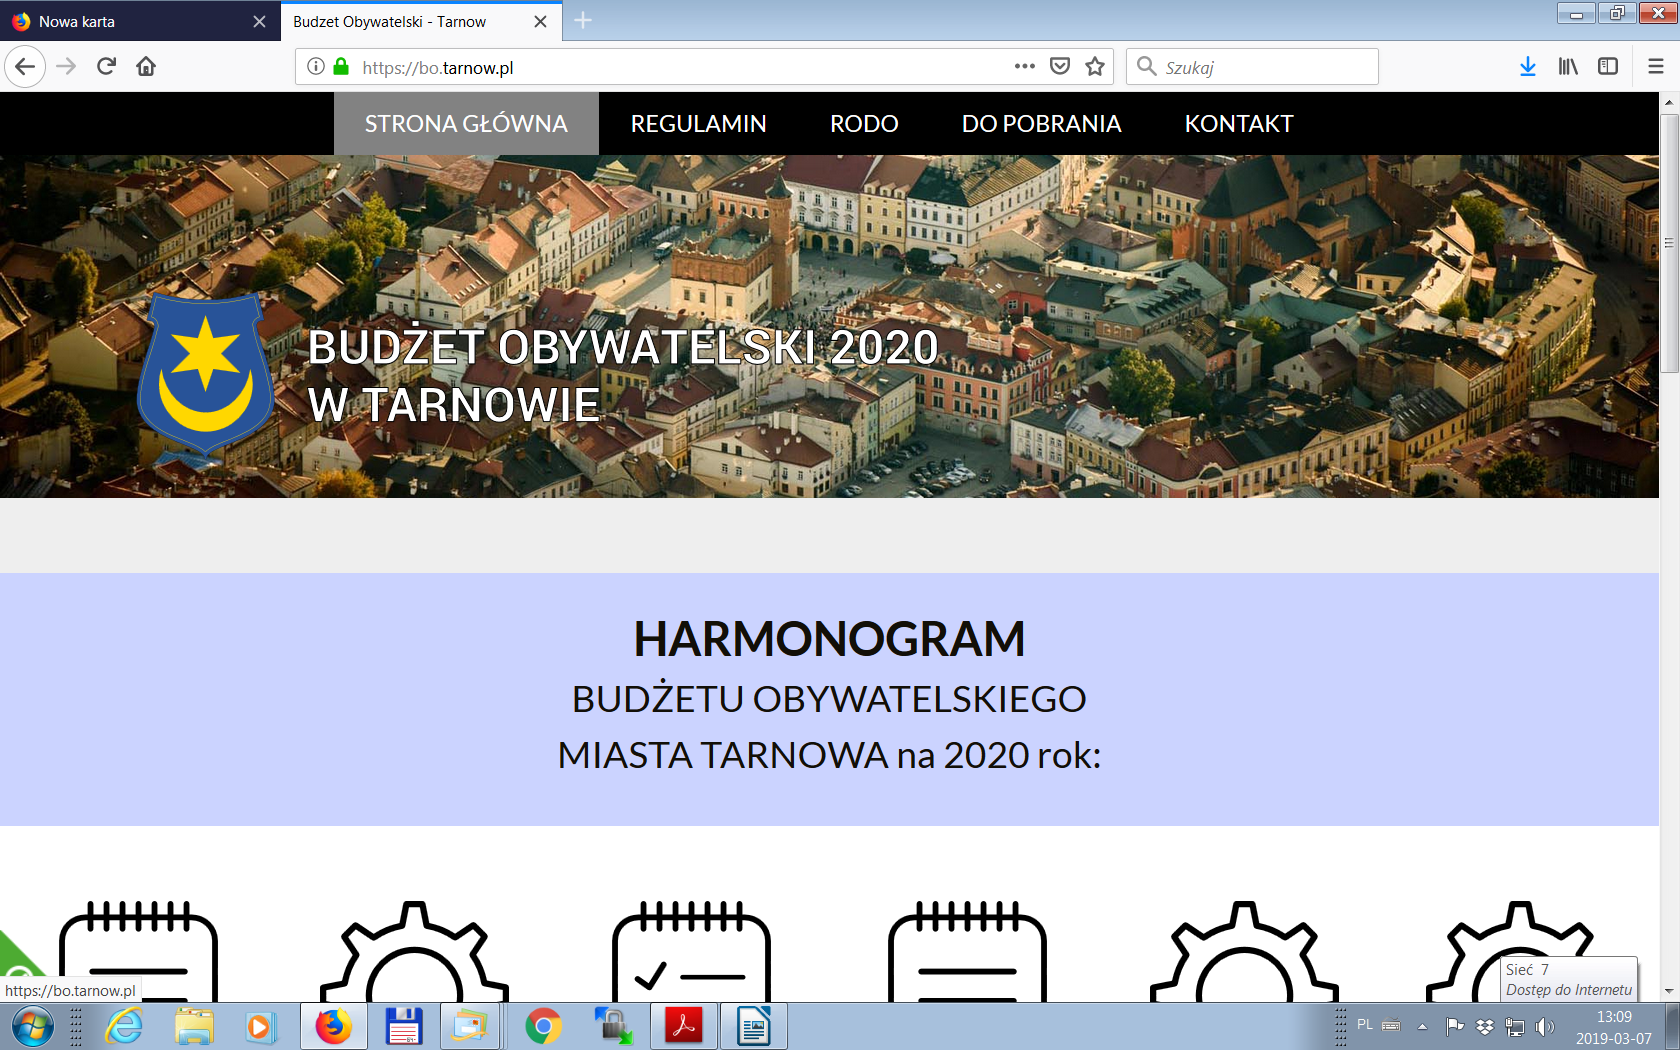Image resolution: width=1680 pixels, height=1050 pixels.
Task: Click the PL language indicator
Action: [x=1365, y=1025]
